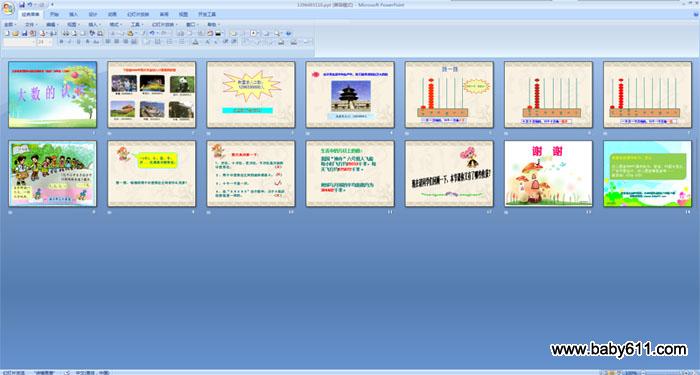Expand the 文件 classic menu dropdown
The image size is (700, 375).
[31, 25]
